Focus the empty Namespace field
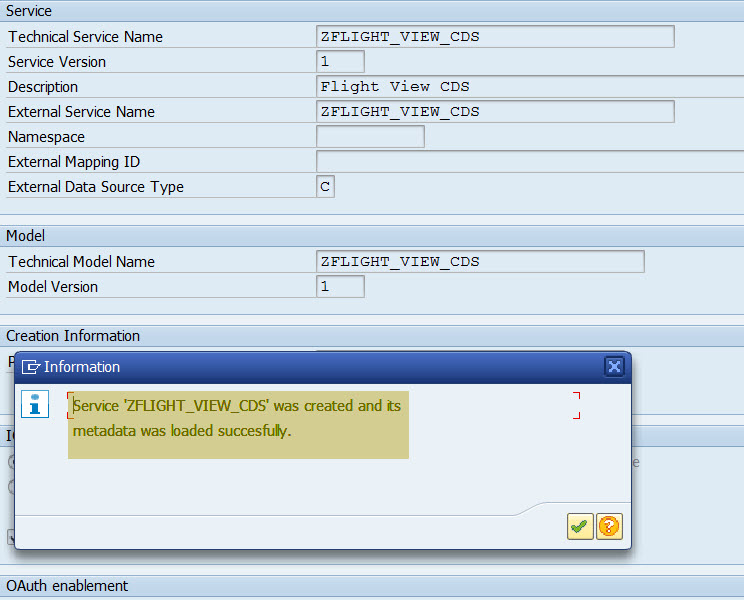744x600 pixels. [370, 137]
